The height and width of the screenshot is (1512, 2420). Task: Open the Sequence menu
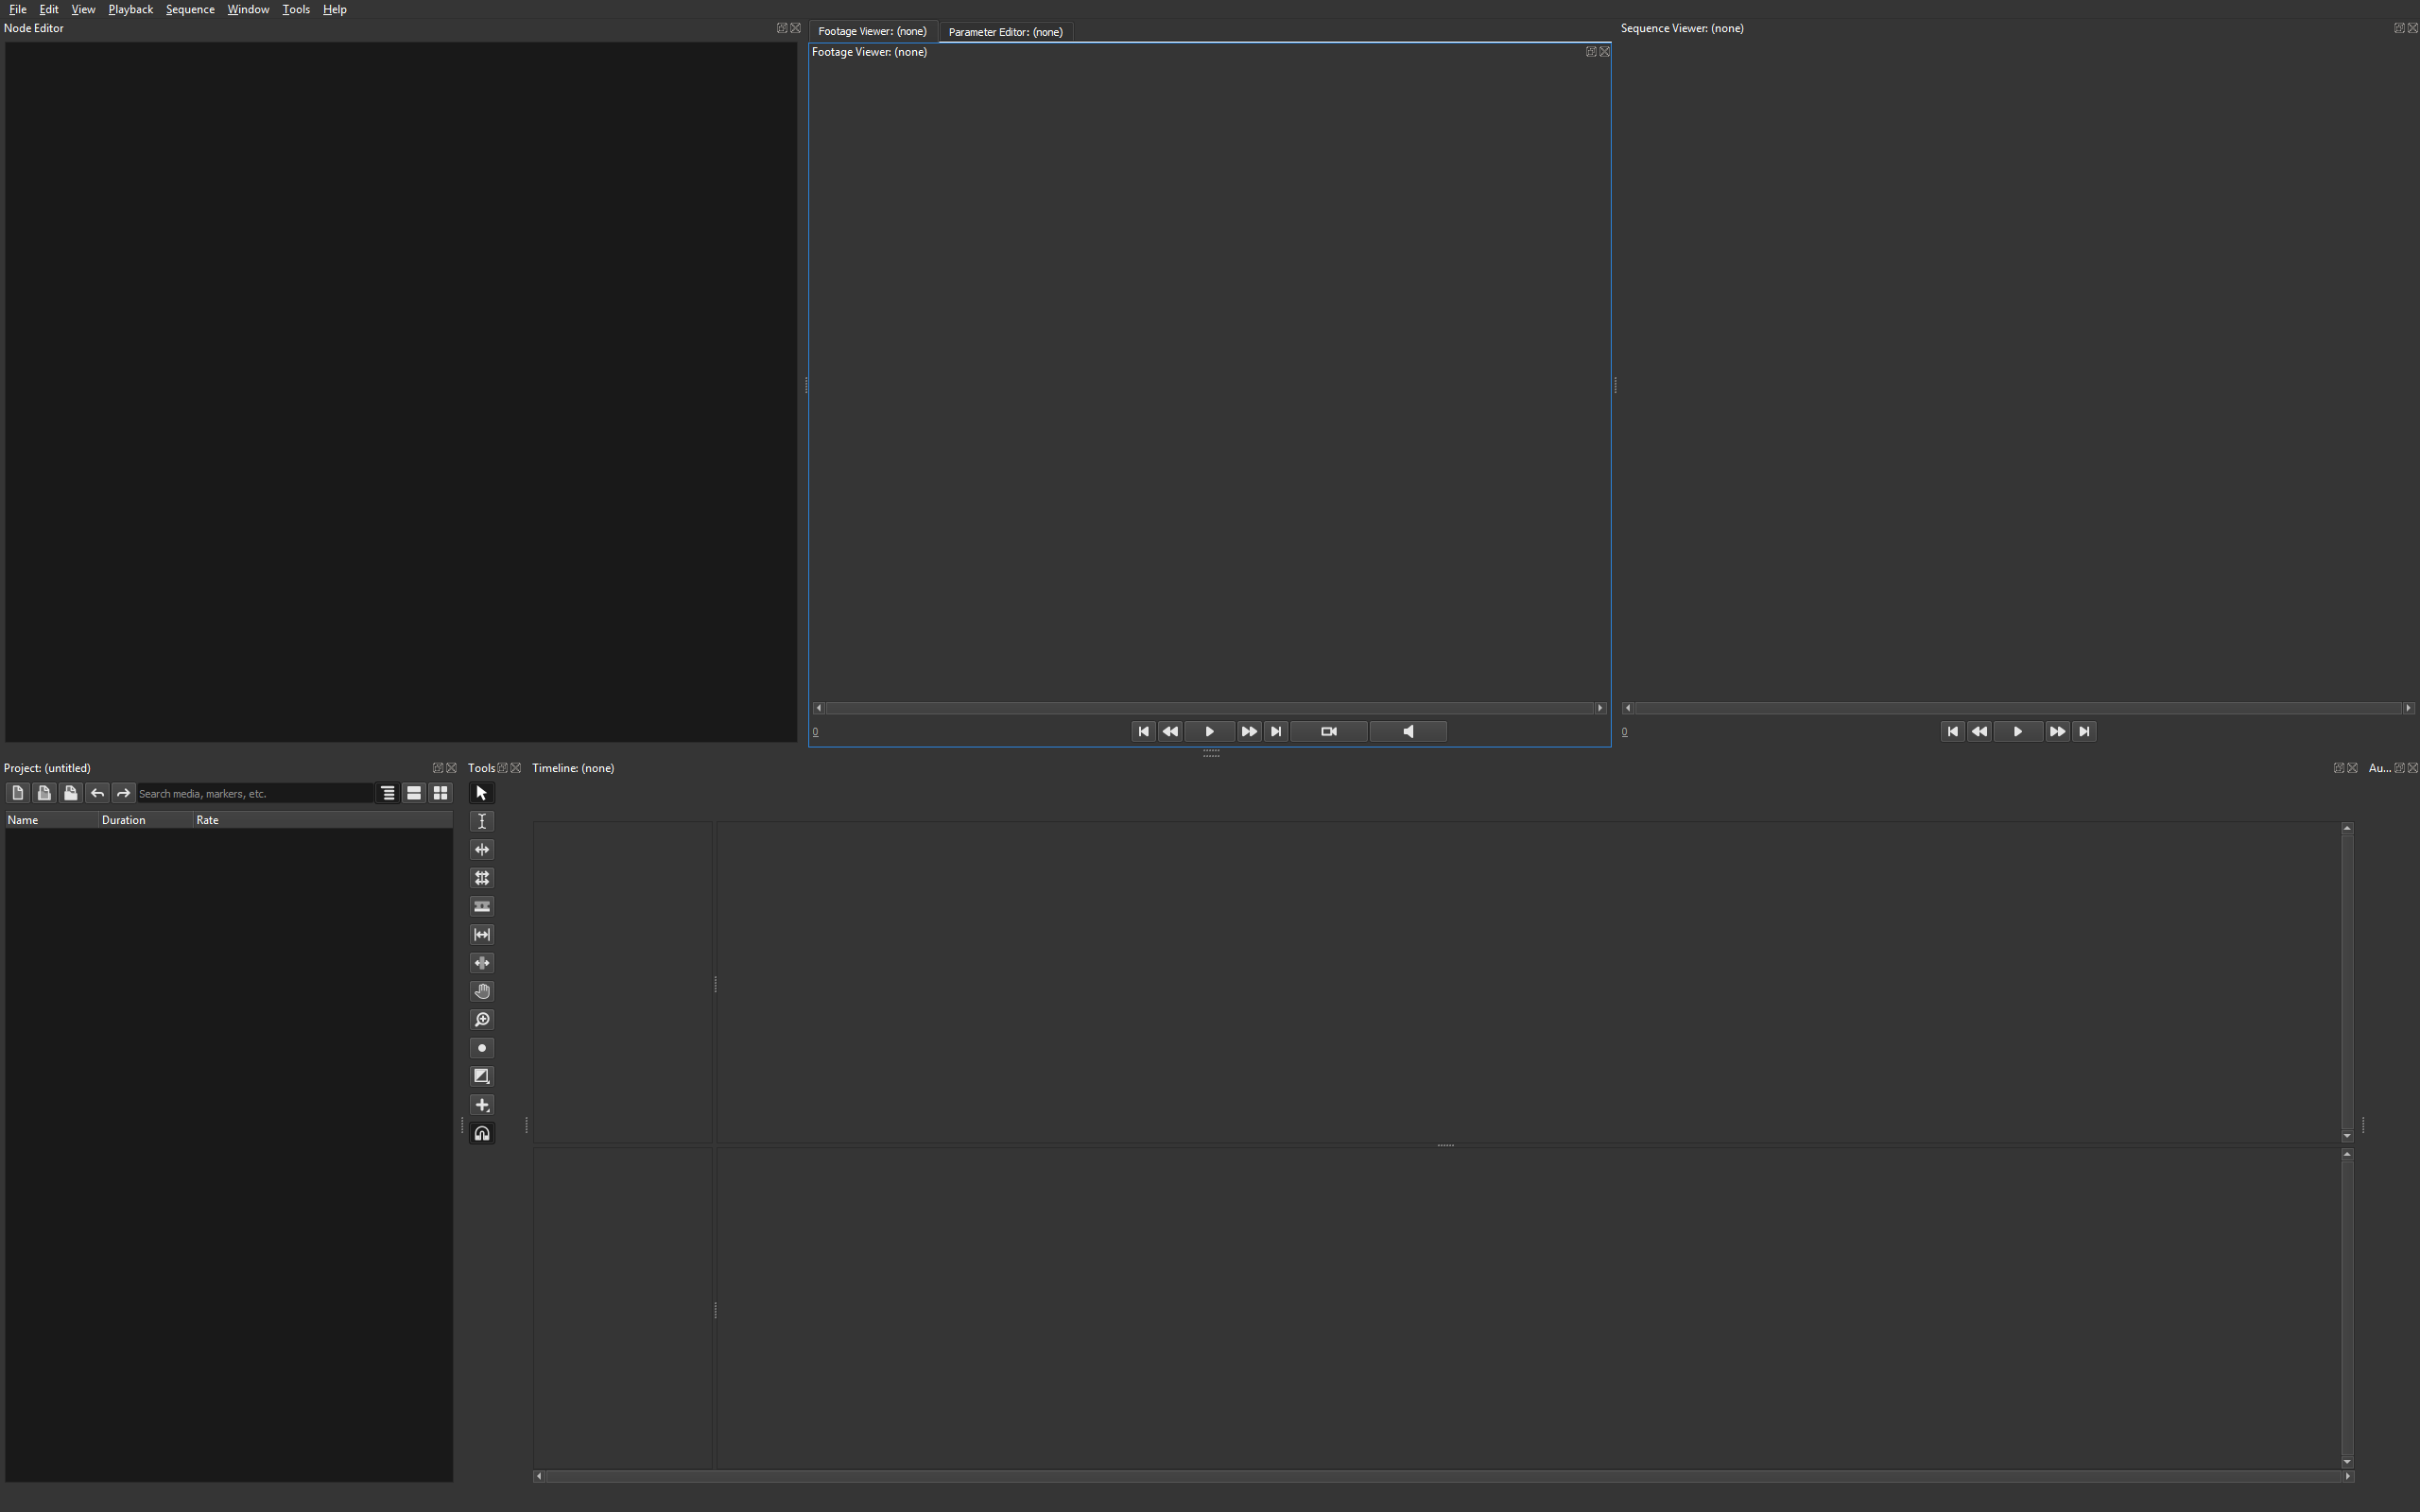pos(190,9)
